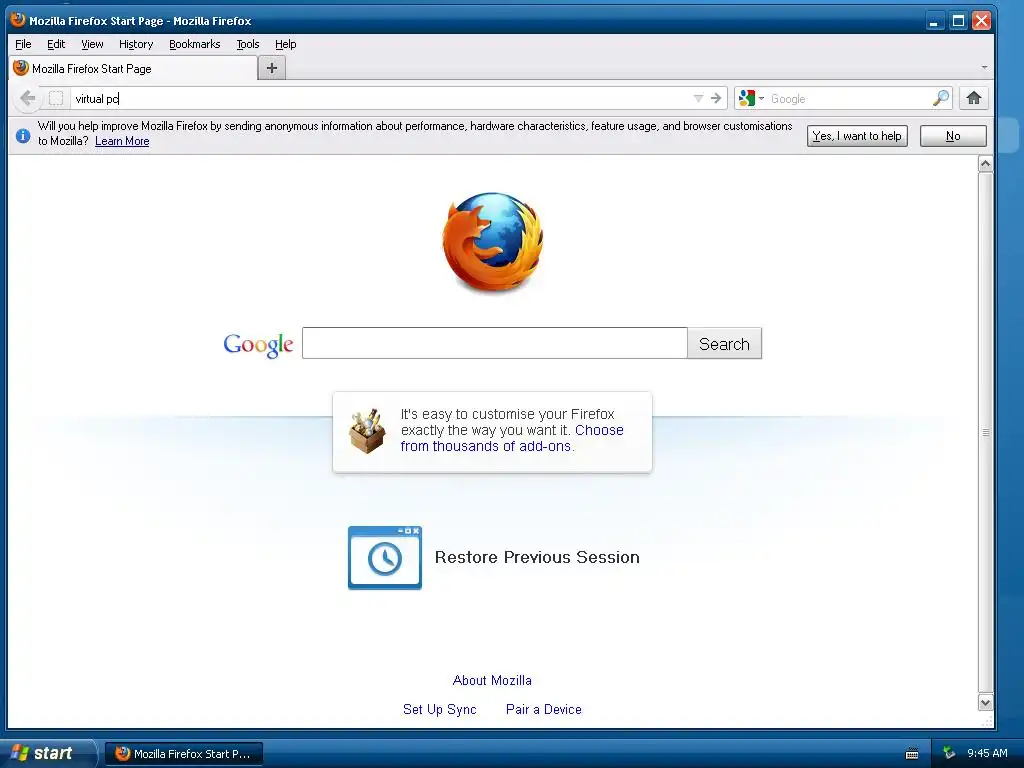Select the Mozilla Firefox Start Page tab

click(x=133, y=68)
